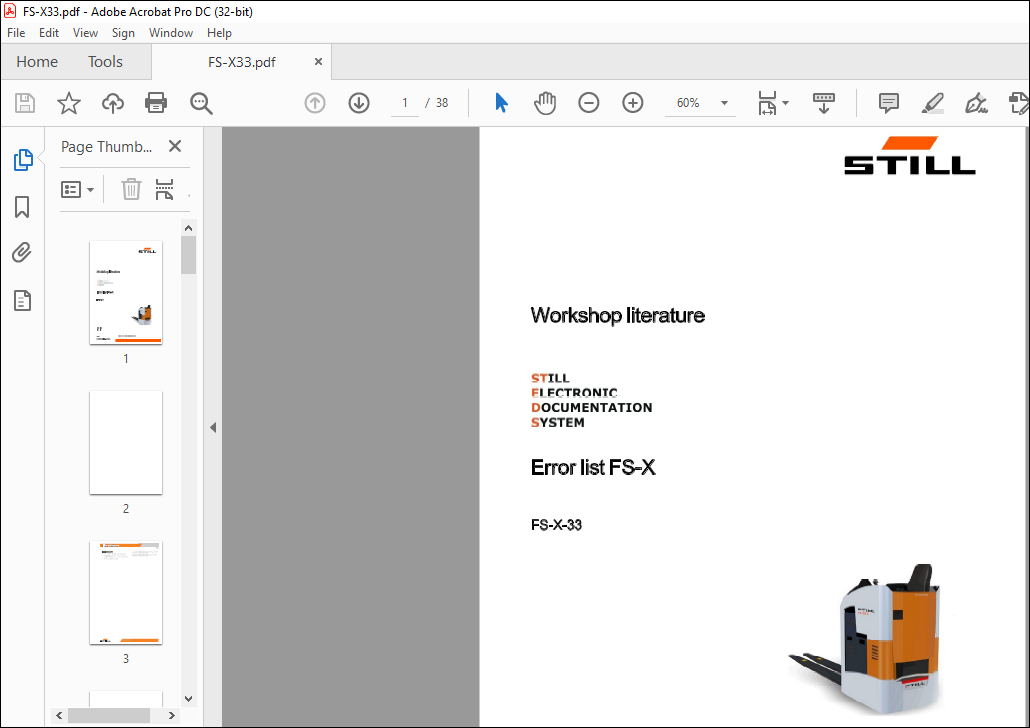
Task: Click thumbnail panel scroll up arrow
Action: 189,228
